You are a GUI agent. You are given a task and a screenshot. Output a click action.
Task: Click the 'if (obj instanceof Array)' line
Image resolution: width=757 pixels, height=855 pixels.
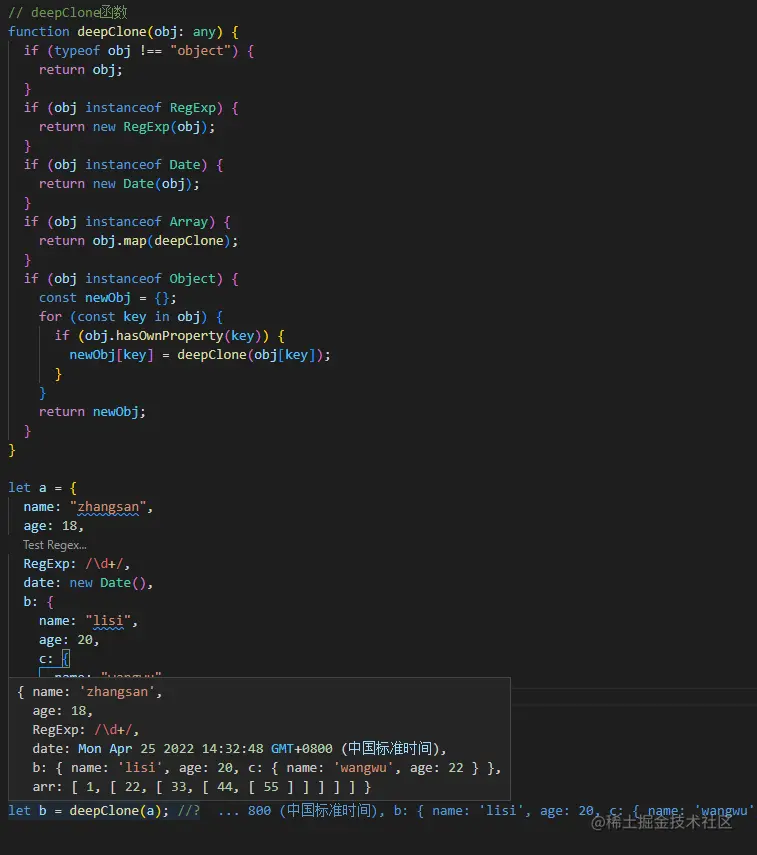point(127,222)
